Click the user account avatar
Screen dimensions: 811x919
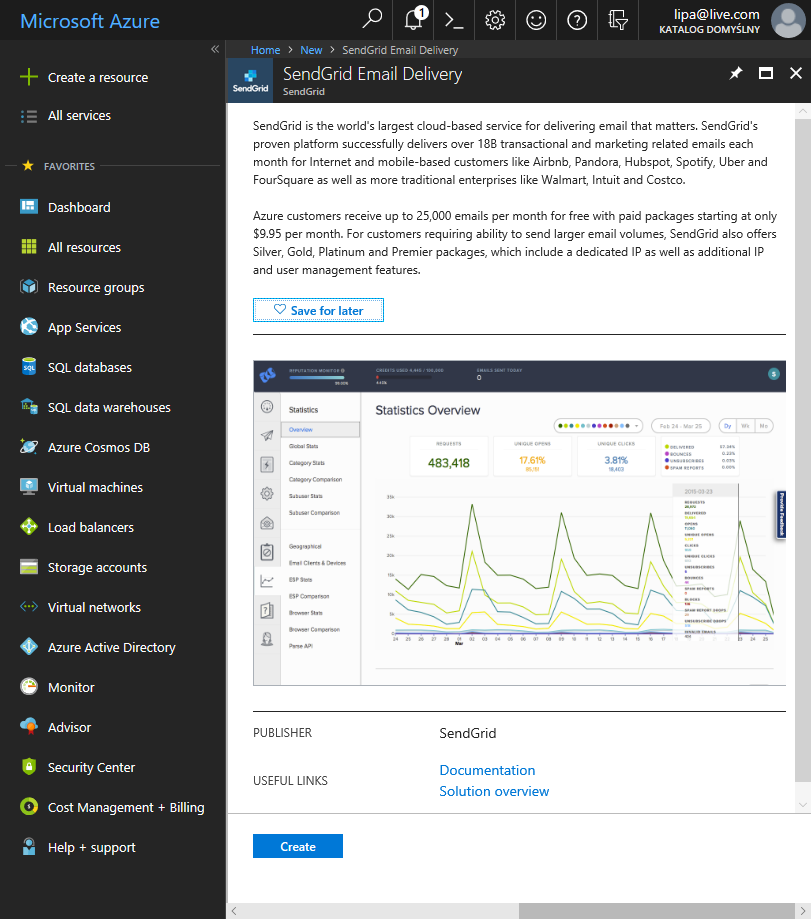[x=788, y=20]
